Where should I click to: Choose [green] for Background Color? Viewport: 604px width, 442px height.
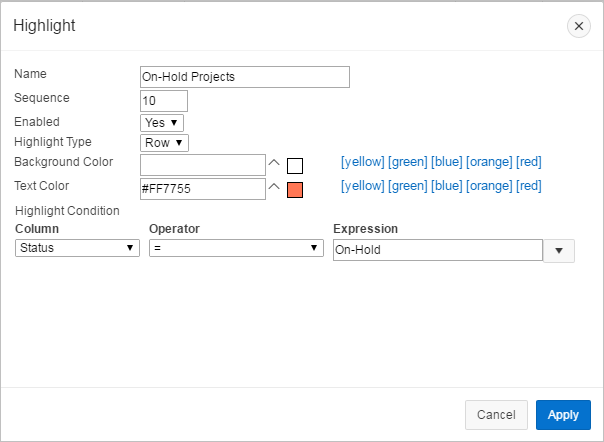pos(408,162)
